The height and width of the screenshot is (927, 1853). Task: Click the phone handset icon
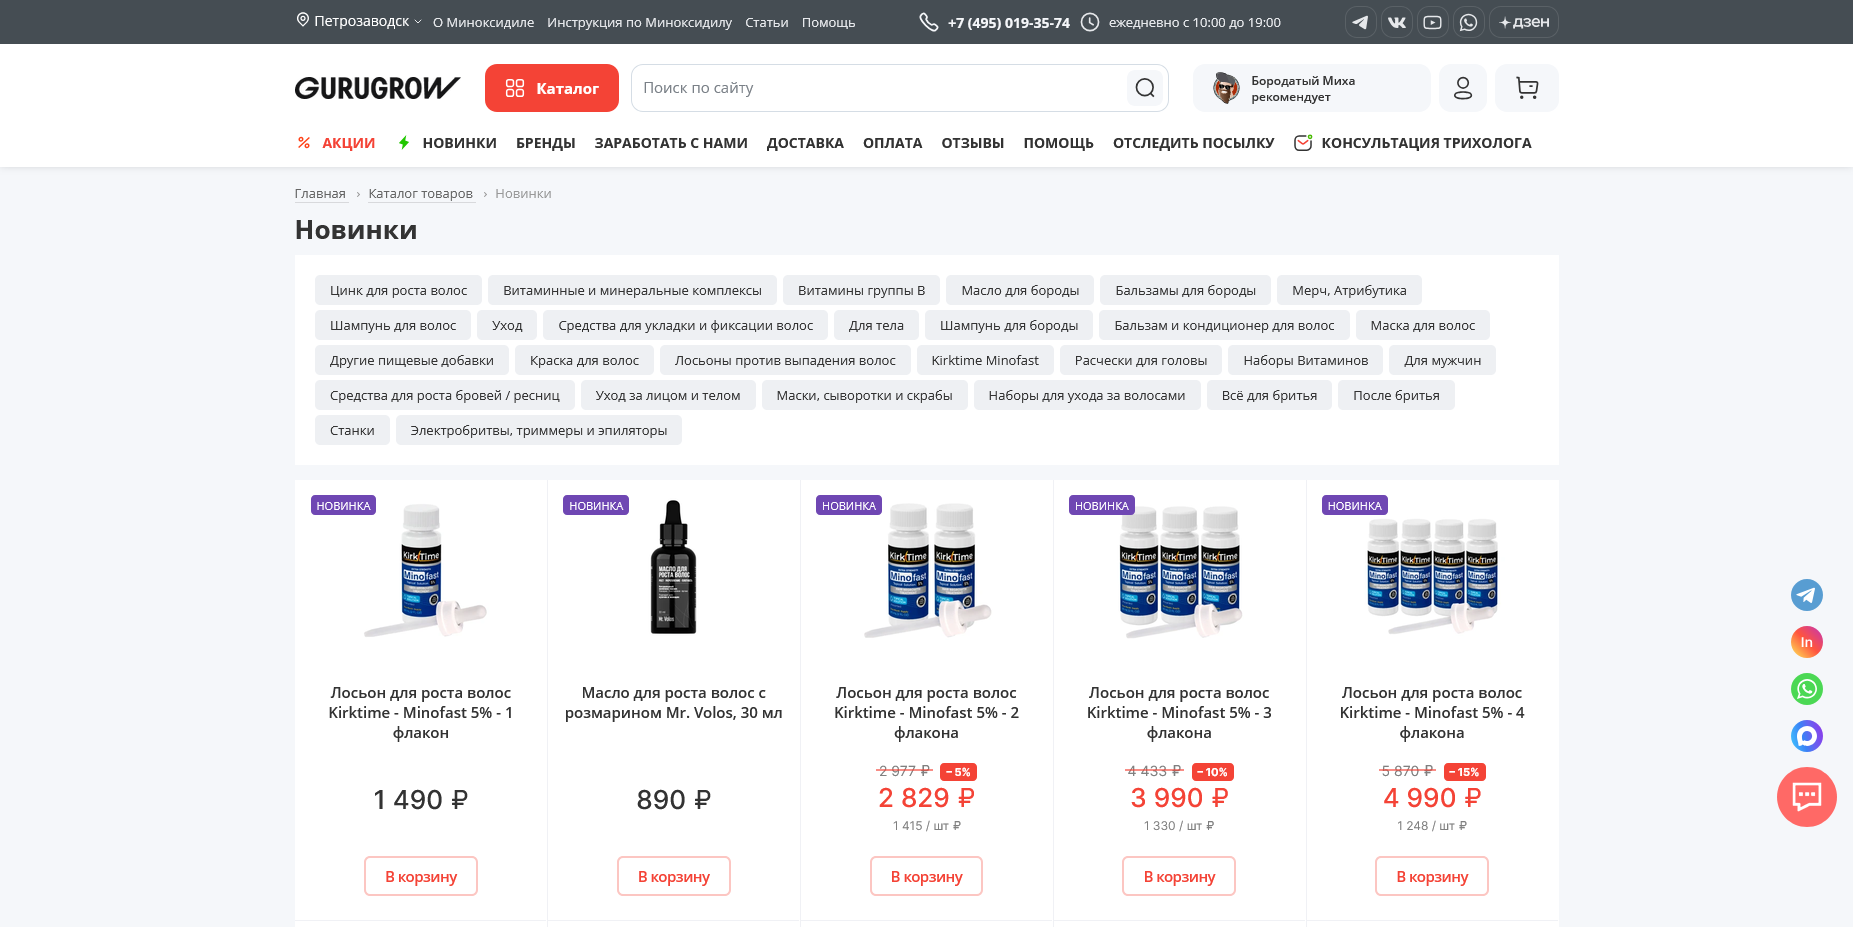[x=928, y=22]
